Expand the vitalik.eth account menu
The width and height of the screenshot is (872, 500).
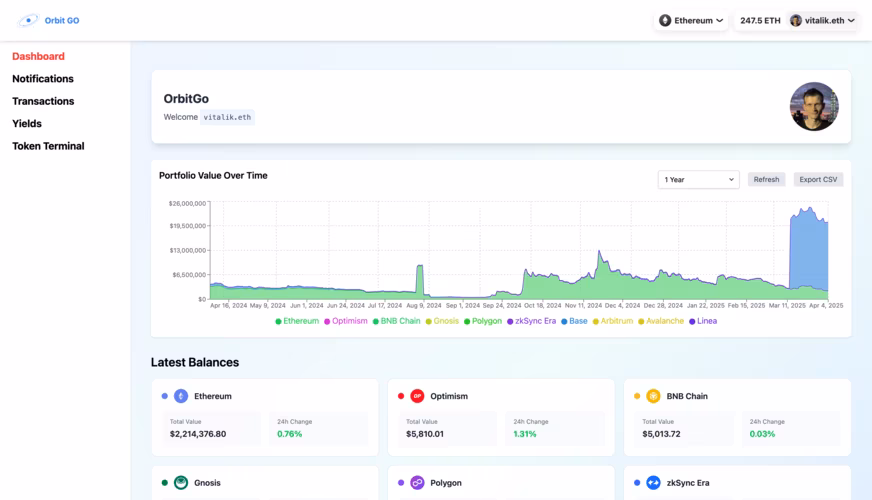coord(823,21)
